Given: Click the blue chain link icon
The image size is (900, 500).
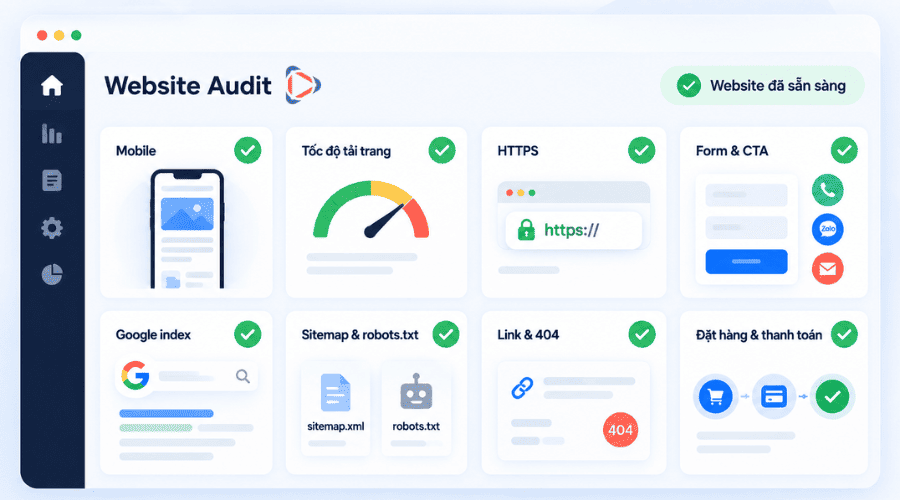Looking at the screenshot, I should pos(522,389).
